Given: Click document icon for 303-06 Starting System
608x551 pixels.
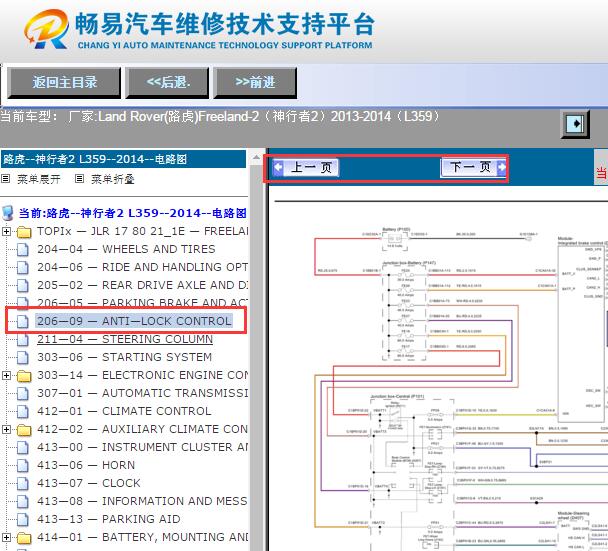Looking at the screenshot, I should click(23, 358).
